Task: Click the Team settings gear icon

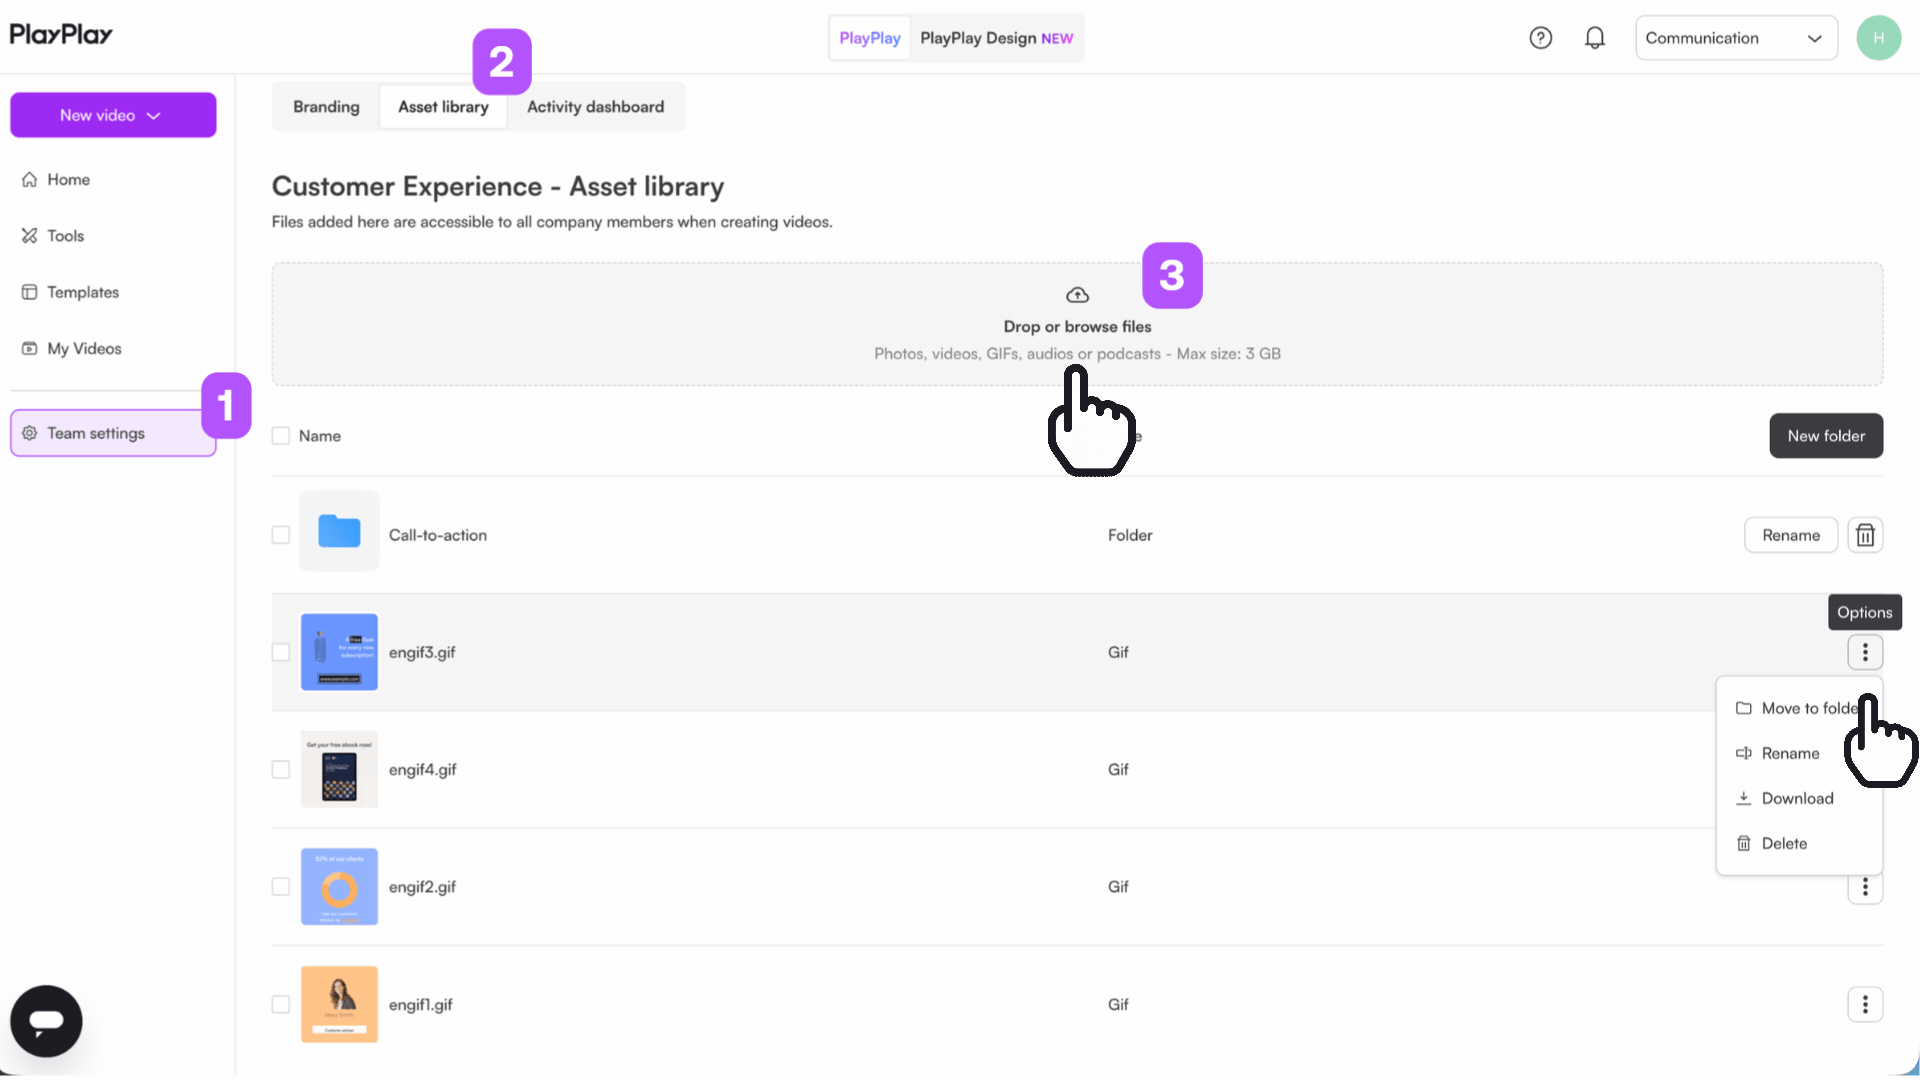Action: click(x=30, y=433)
